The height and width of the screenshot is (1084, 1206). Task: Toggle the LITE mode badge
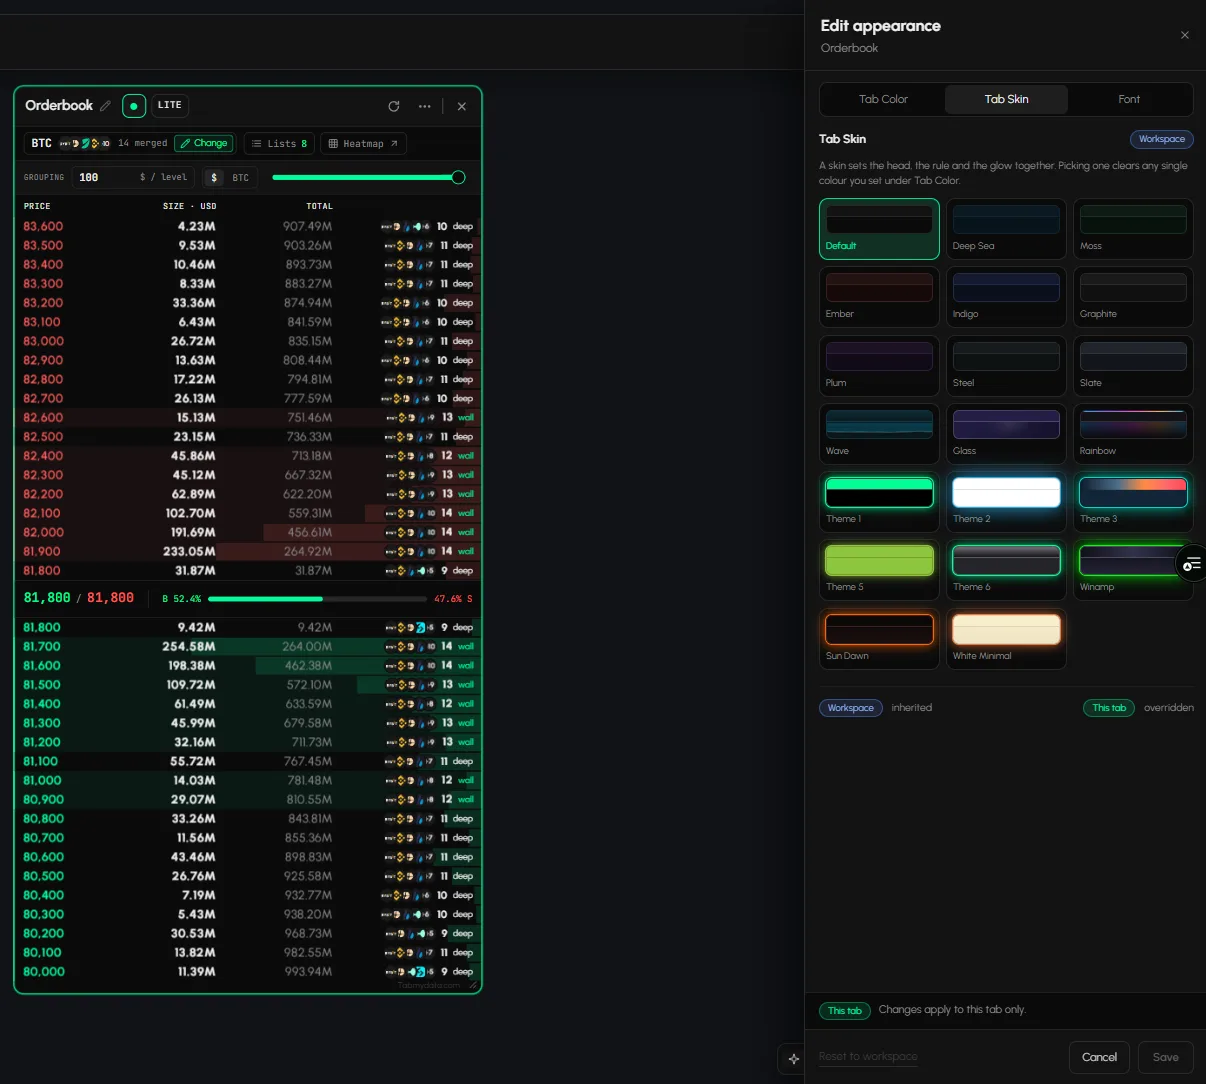click(170, 105)
